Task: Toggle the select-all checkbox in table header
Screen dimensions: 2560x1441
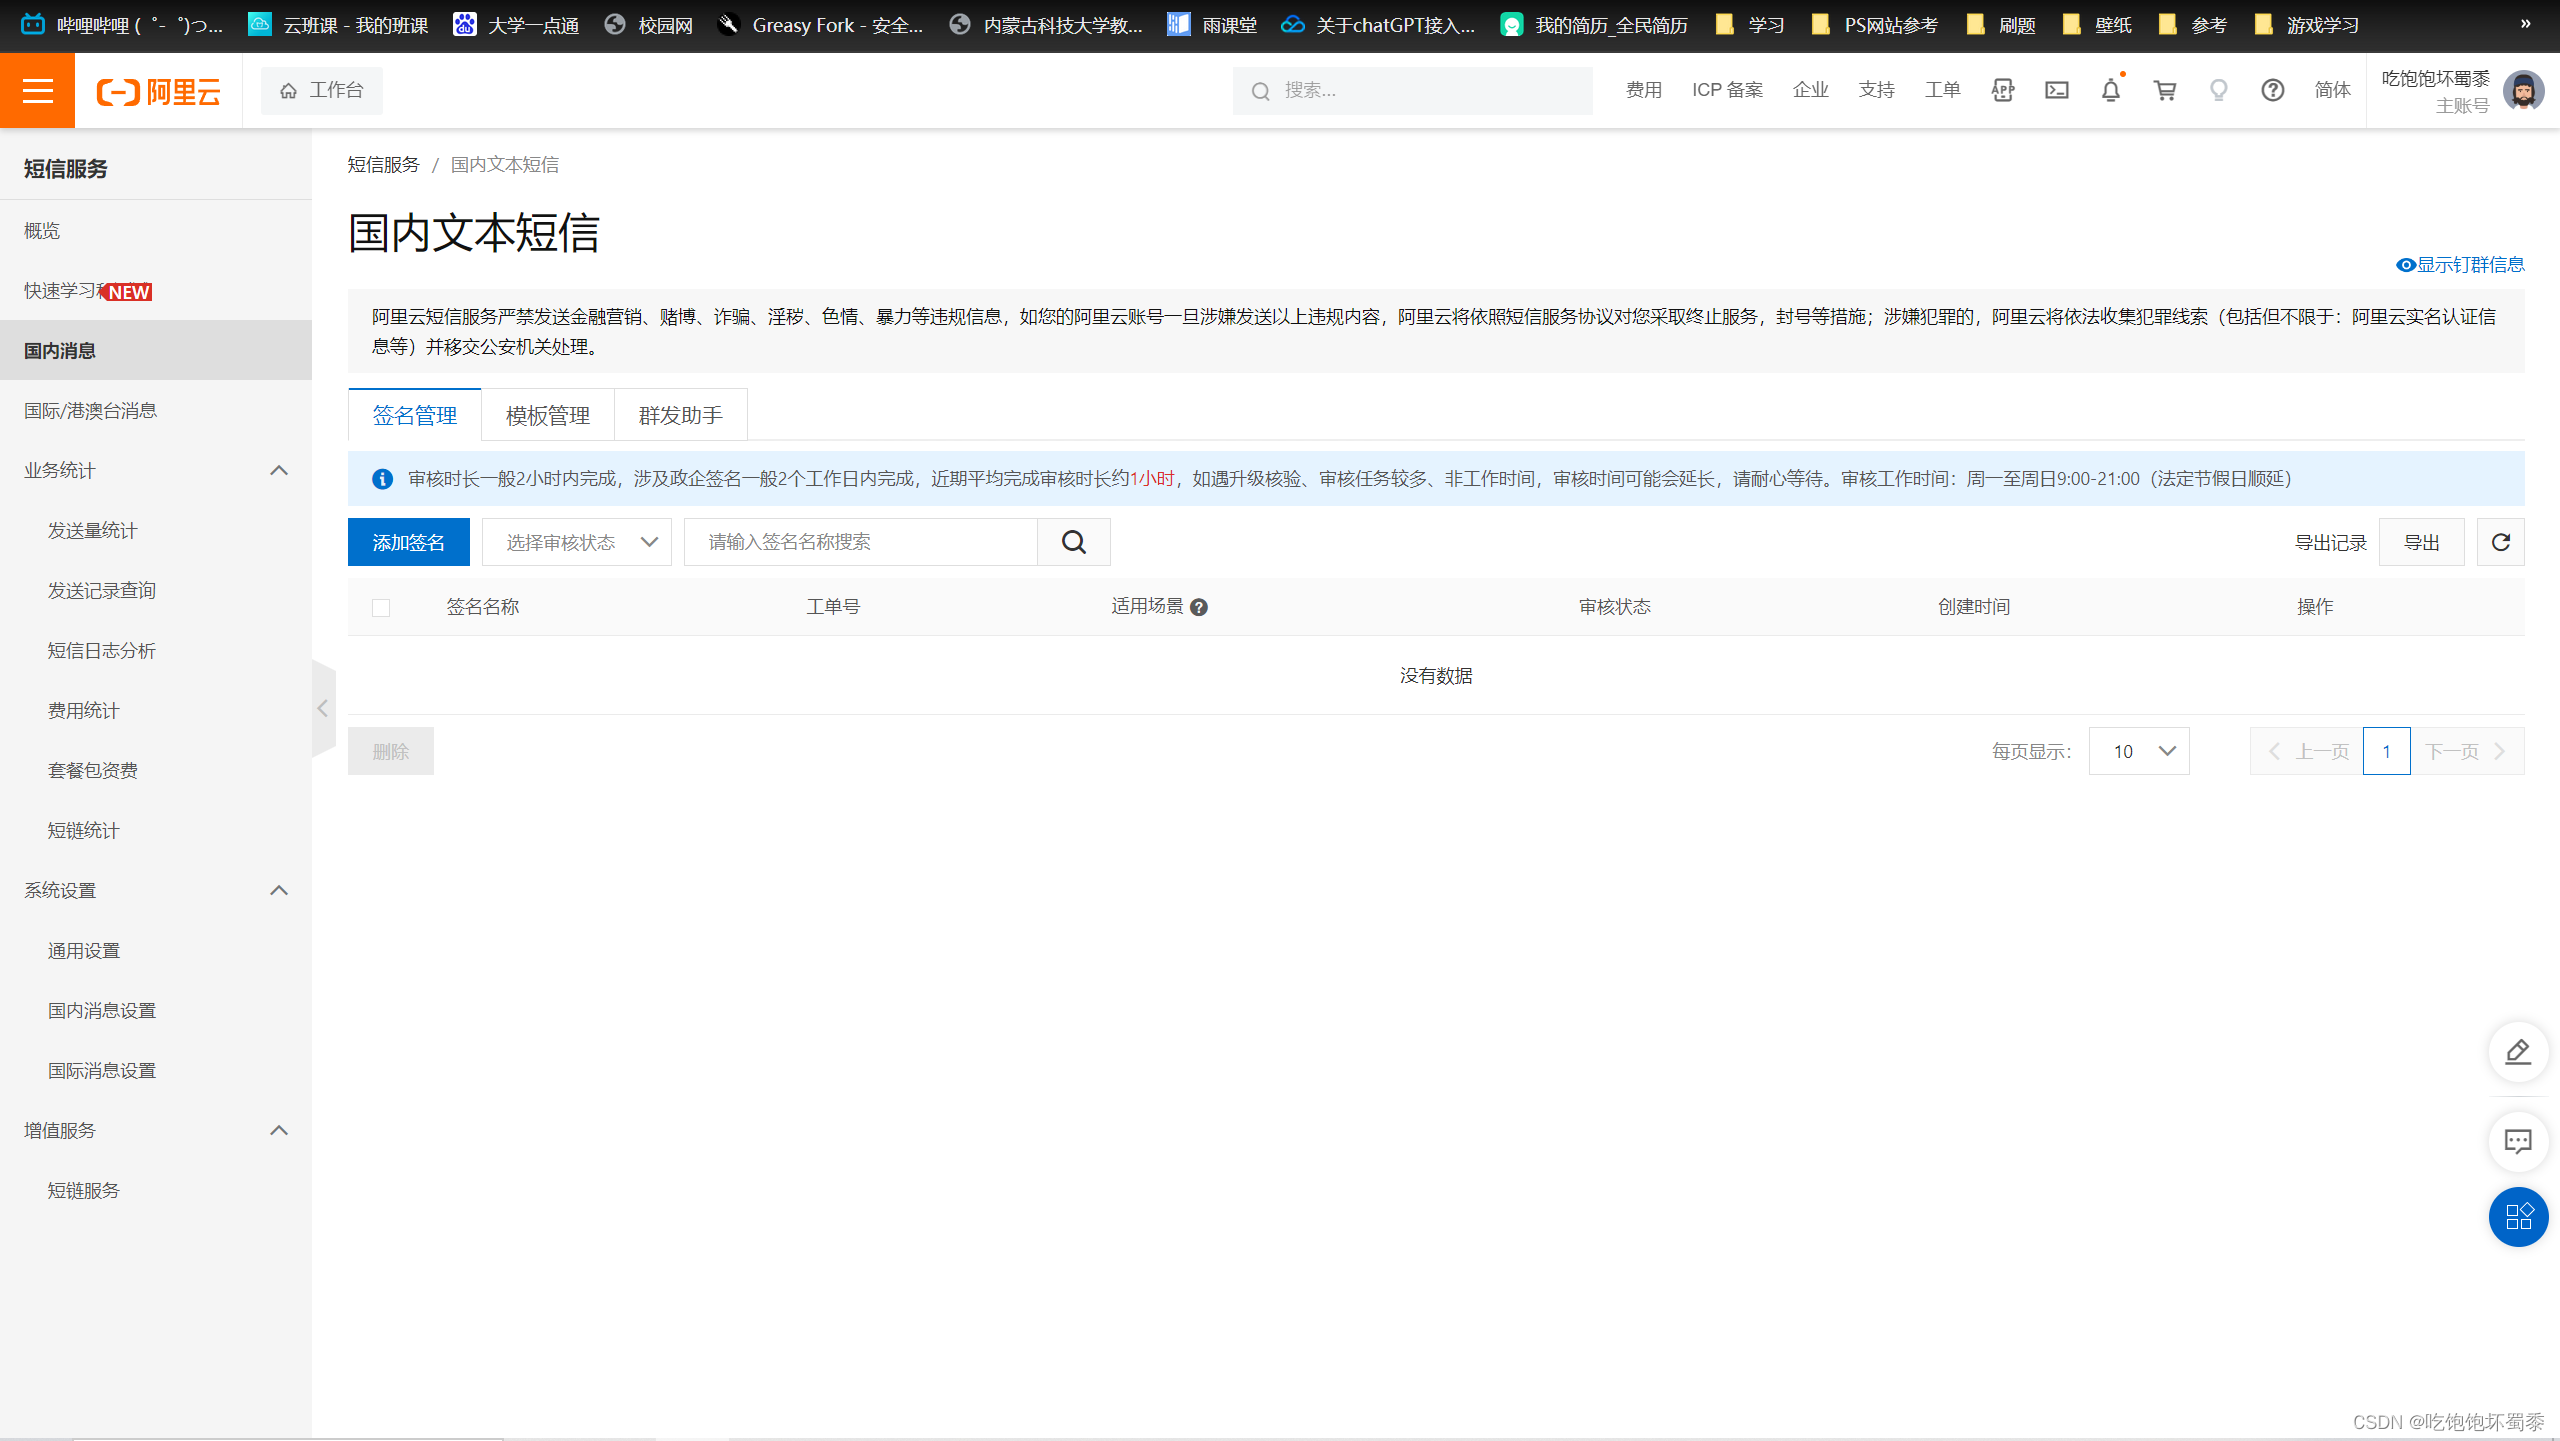Action: click(381, 607)
